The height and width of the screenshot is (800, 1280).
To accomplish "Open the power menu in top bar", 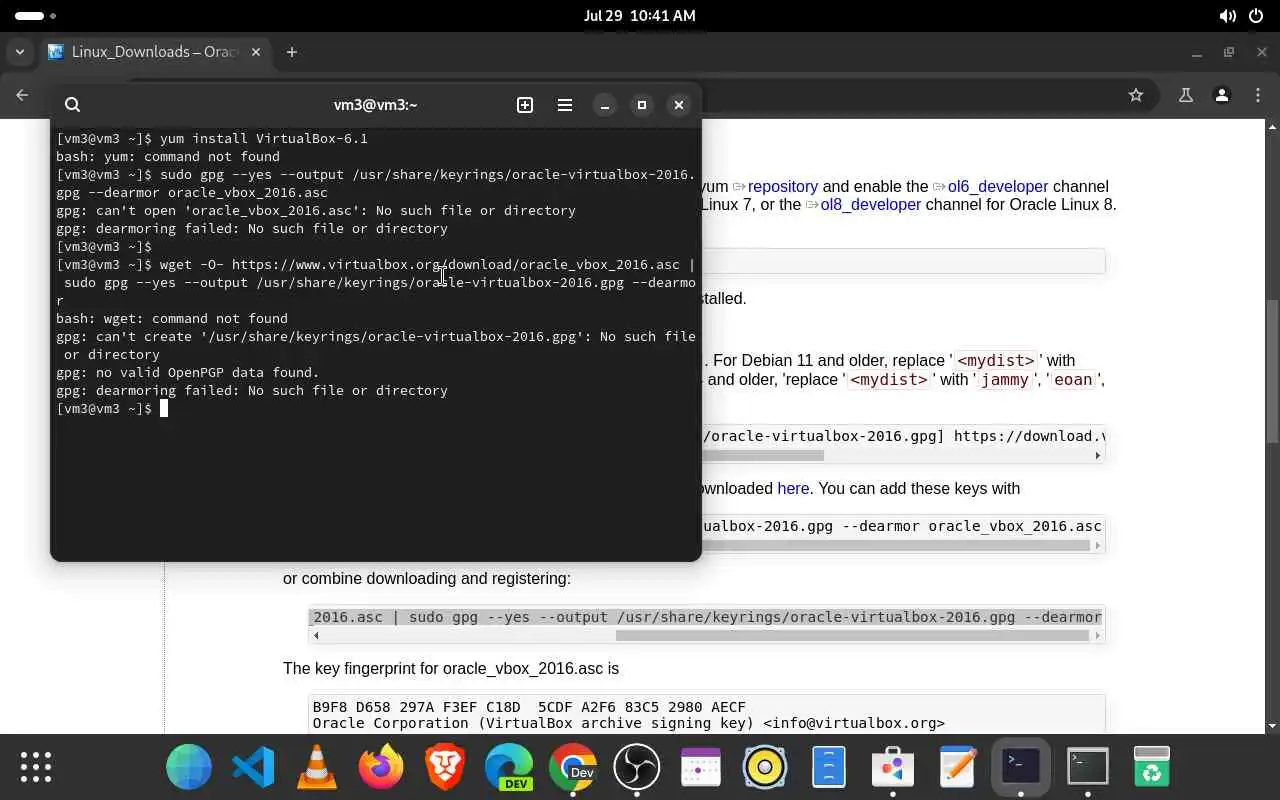I will click(1256, 16).
